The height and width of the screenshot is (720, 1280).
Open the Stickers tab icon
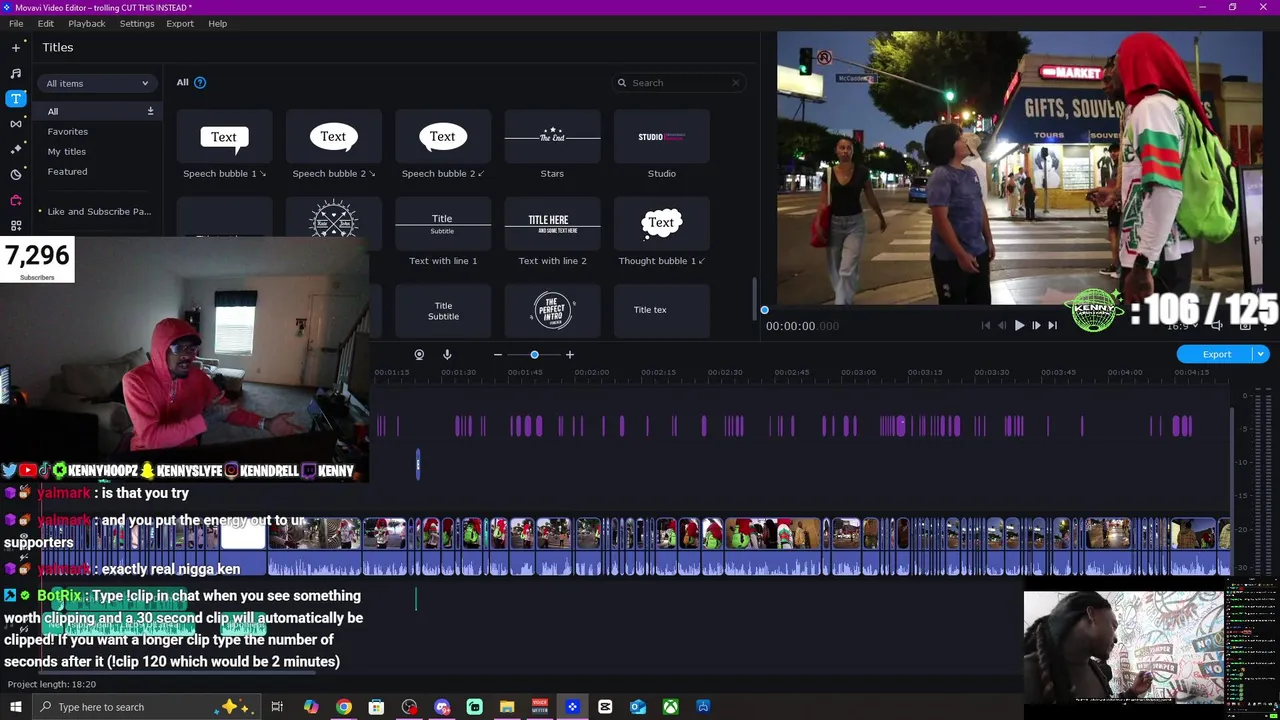click(x=16, y=175)
